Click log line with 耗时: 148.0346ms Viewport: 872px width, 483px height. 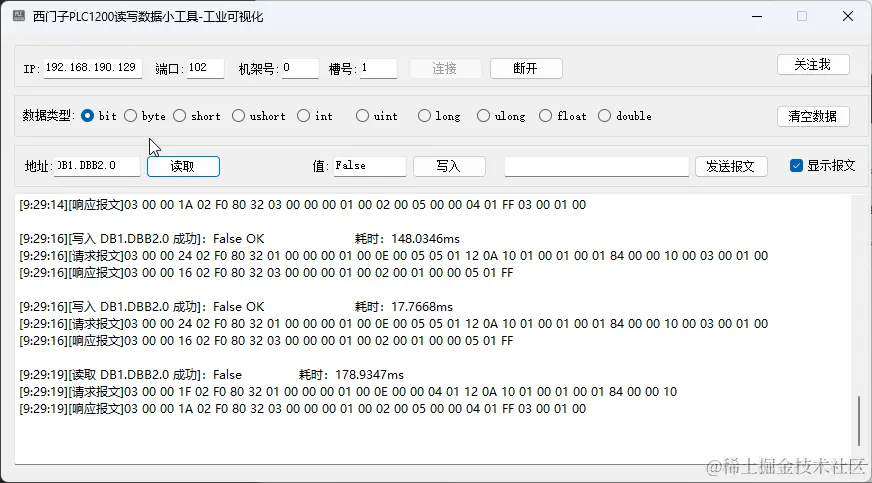coord(240,239)
